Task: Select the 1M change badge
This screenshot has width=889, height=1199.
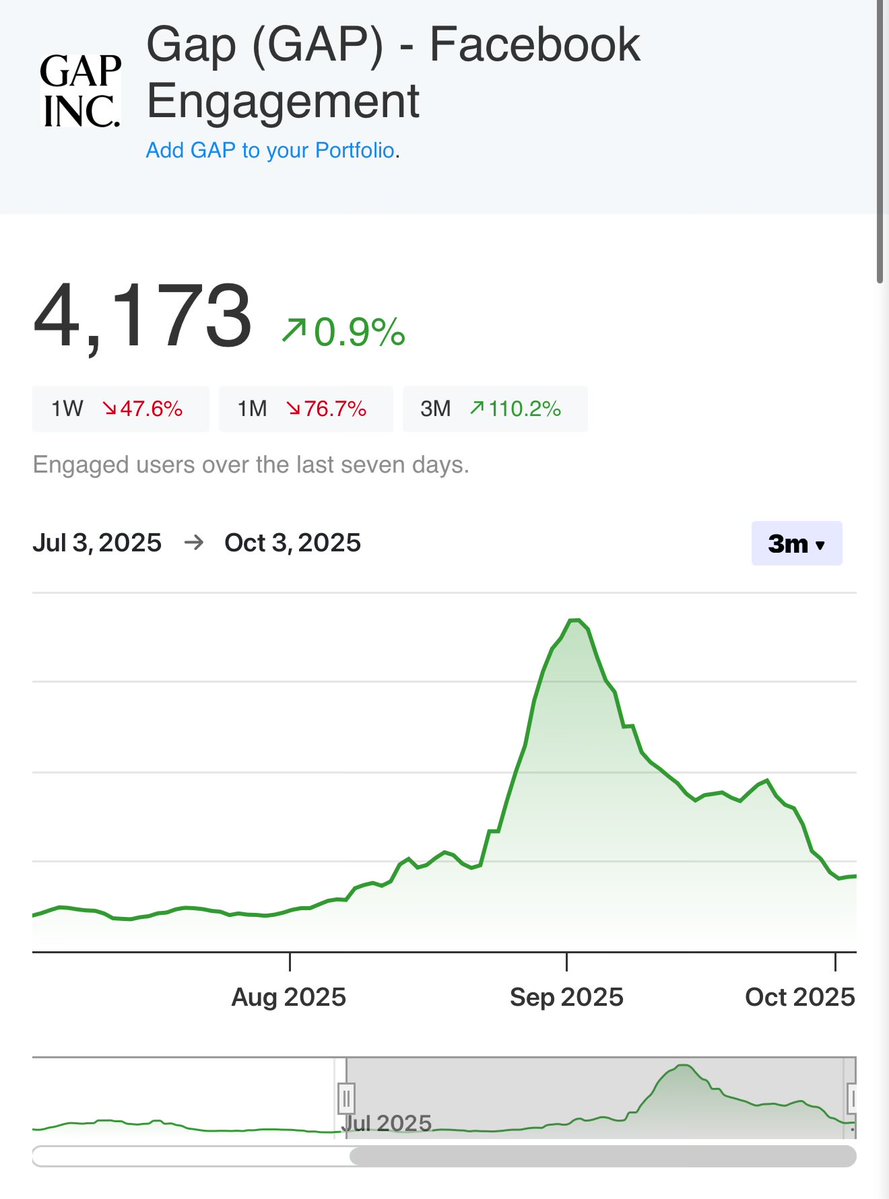Action: tap(306, 409)
